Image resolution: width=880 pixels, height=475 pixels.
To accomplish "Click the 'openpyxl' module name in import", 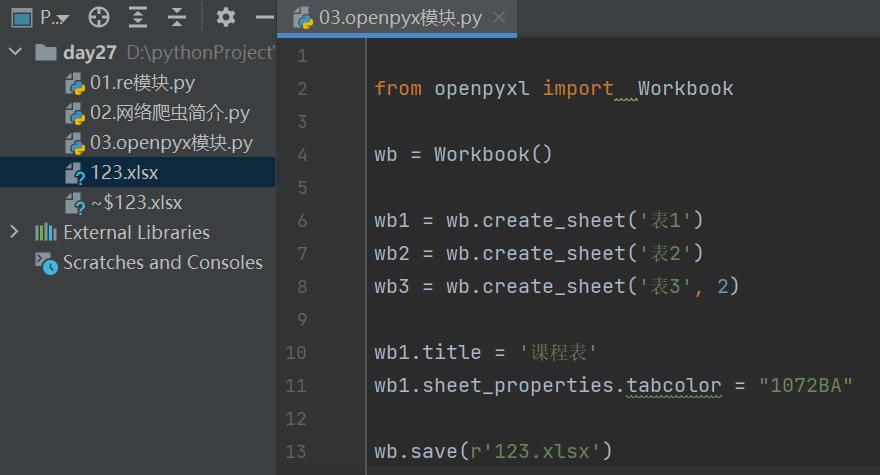I will 482,89.
